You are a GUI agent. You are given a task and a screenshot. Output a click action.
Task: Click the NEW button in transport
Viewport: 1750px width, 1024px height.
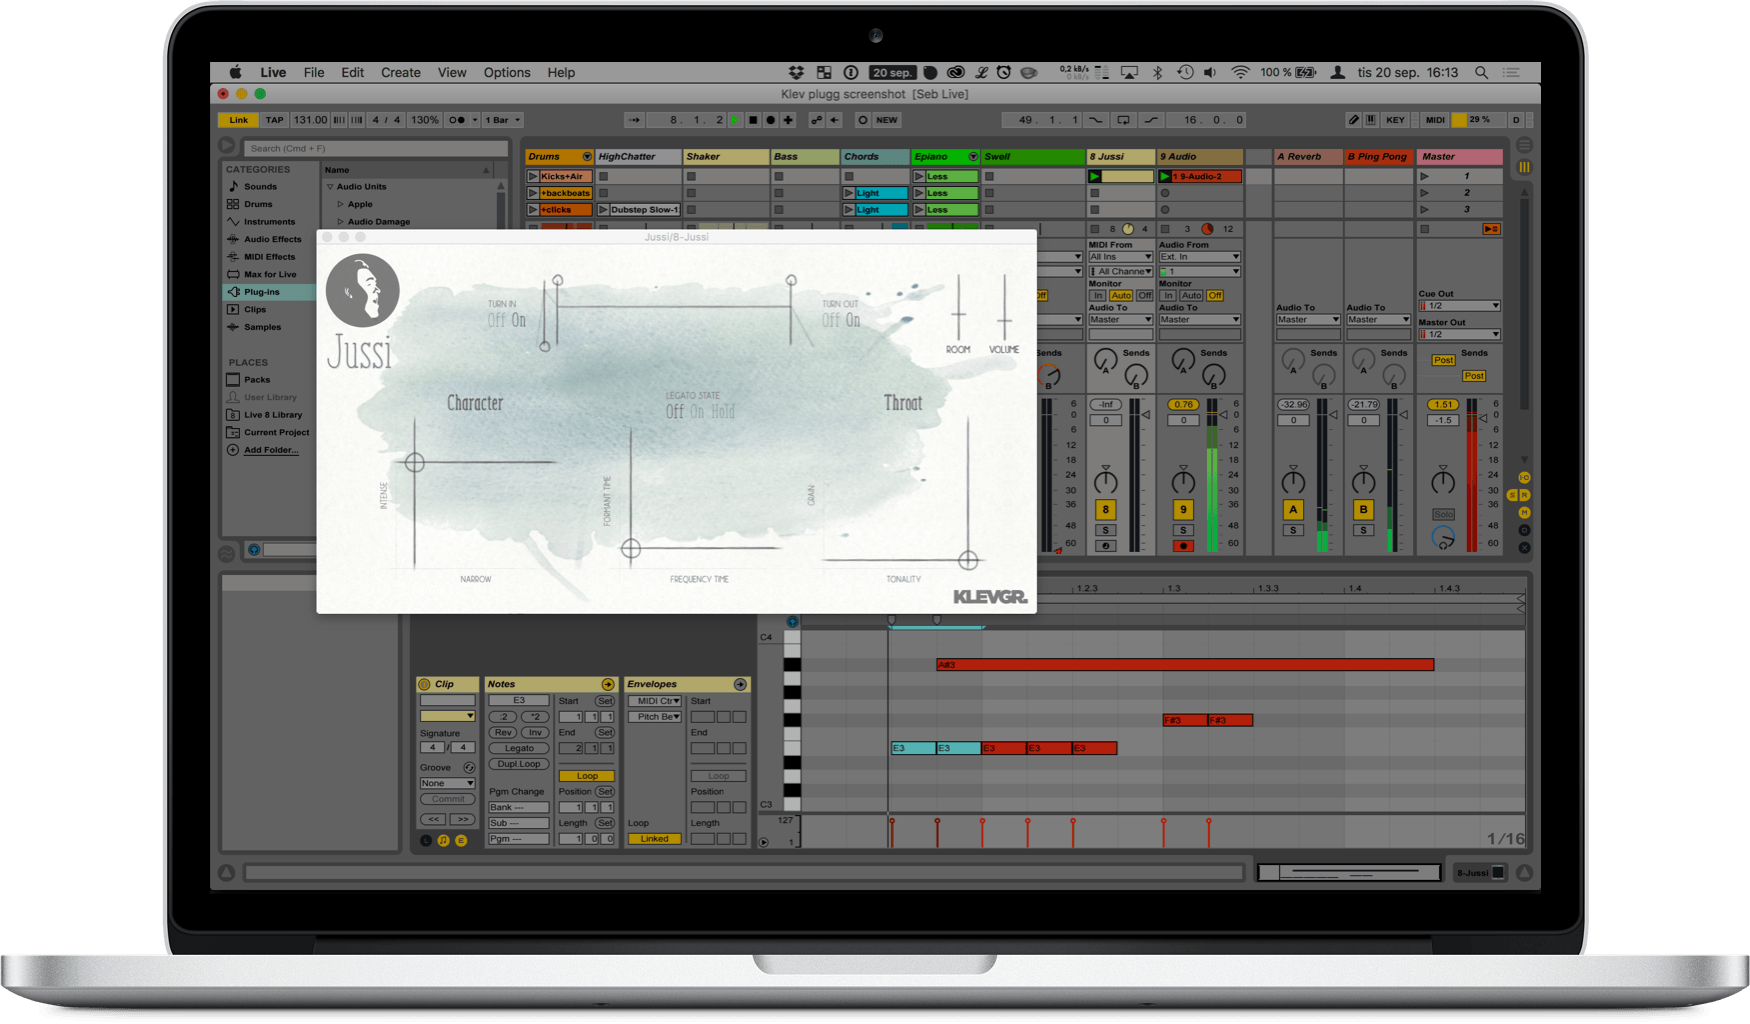point(887,120)
